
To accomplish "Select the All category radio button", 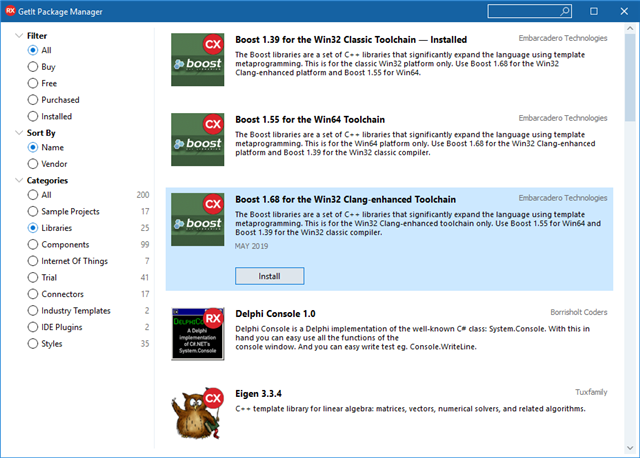I will [x=33, y=195].
